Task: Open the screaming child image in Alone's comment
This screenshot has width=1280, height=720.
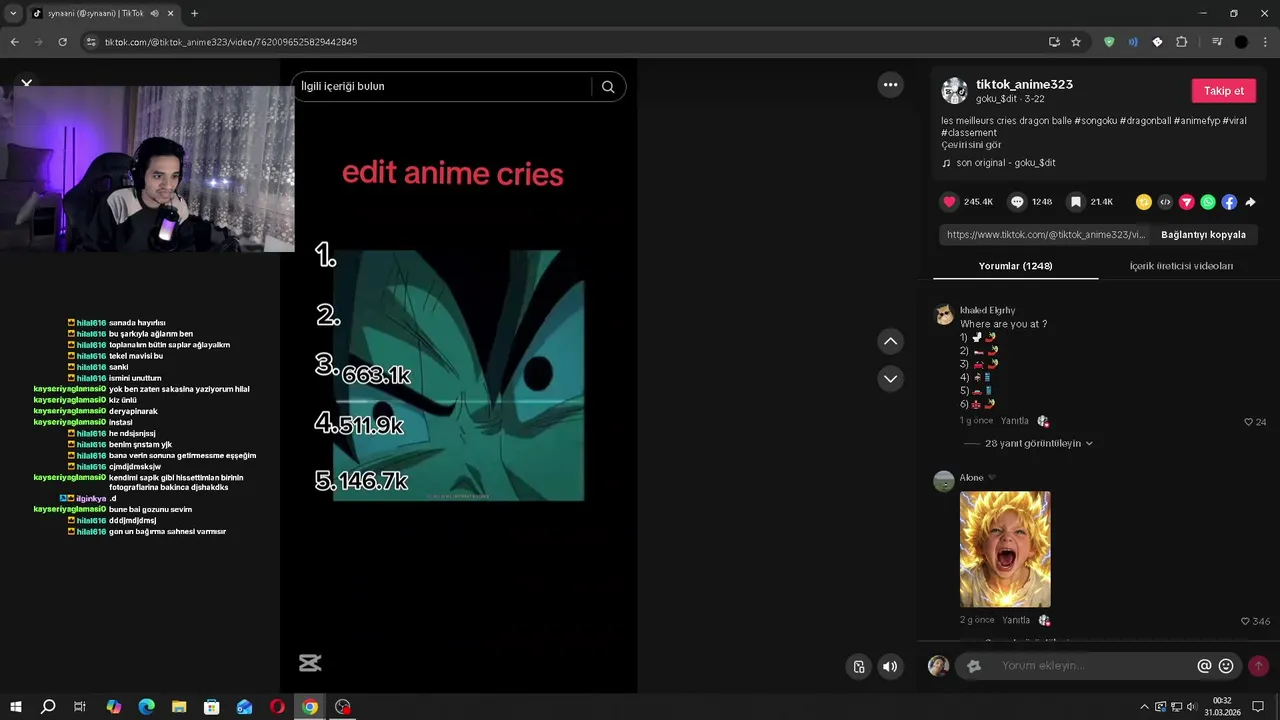Action: point(1005,549)
